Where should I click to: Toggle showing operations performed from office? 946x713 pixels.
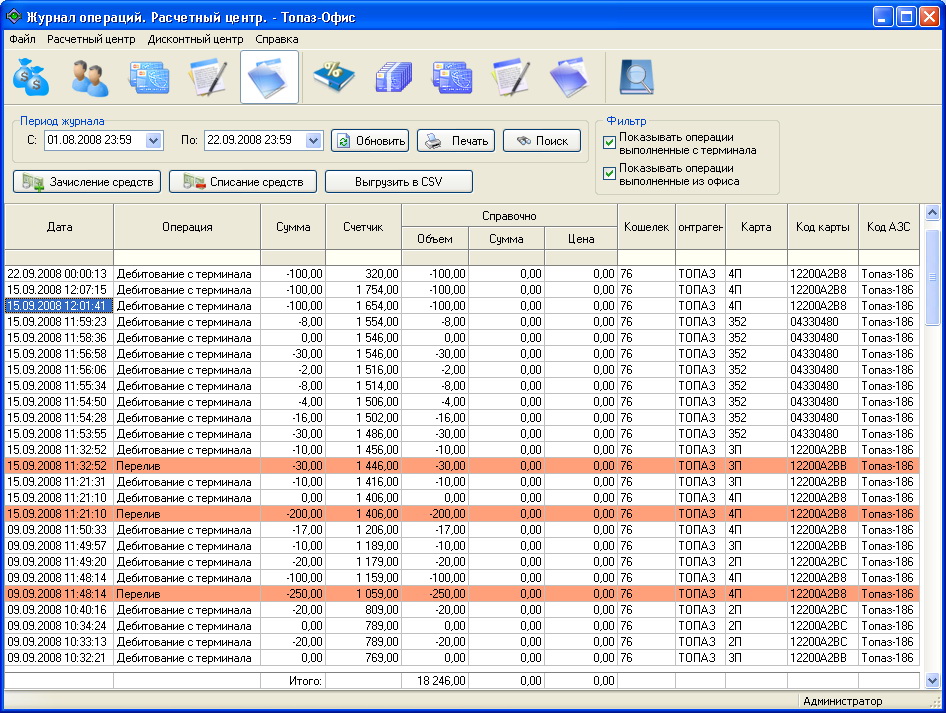[609, 175]
